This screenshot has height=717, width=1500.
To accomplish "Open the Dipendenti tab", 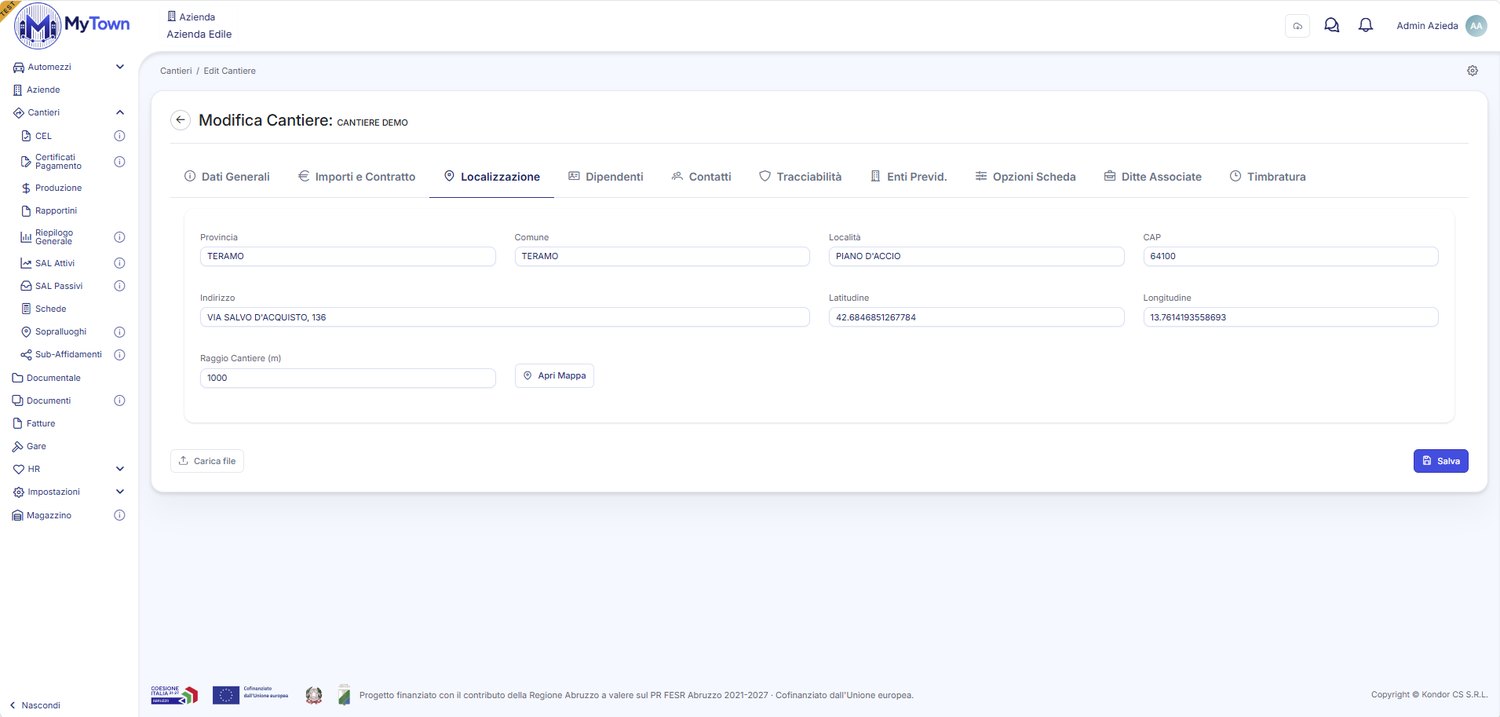I will pyautogui.click(x=606, y=177).
